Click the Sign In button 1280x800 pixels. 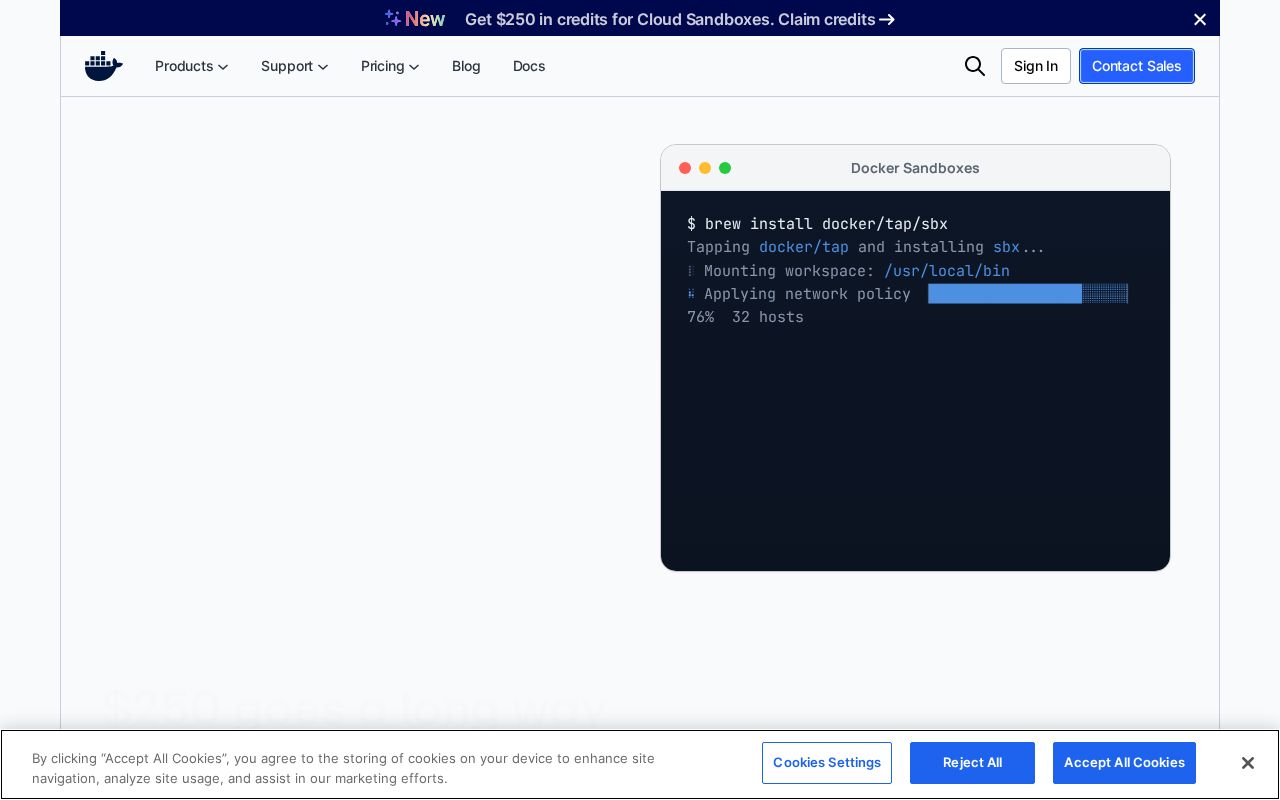point(1036,66)
